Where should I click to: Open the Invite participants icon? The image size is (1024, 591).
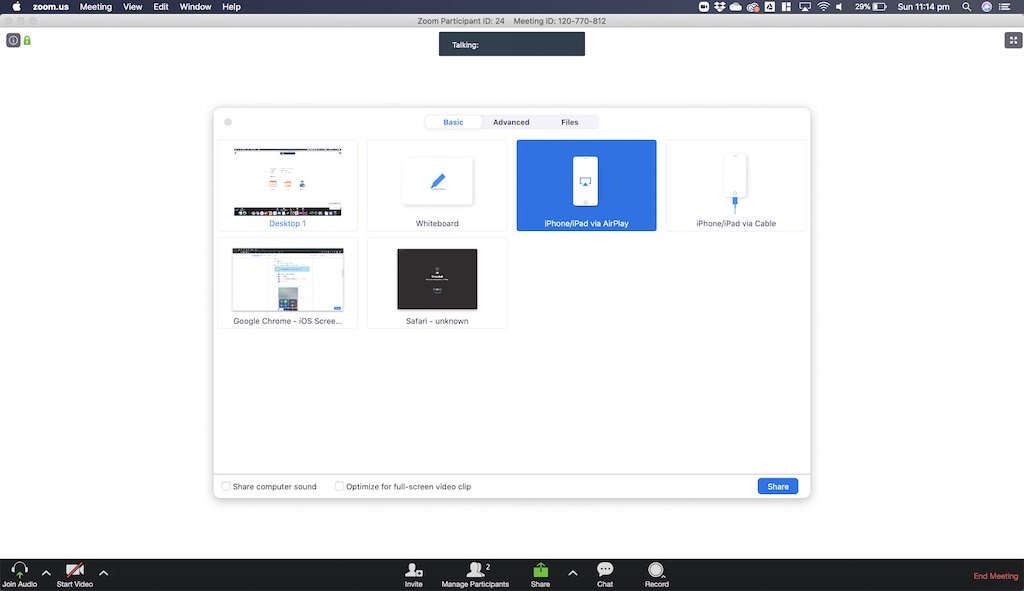coord(413,570)
